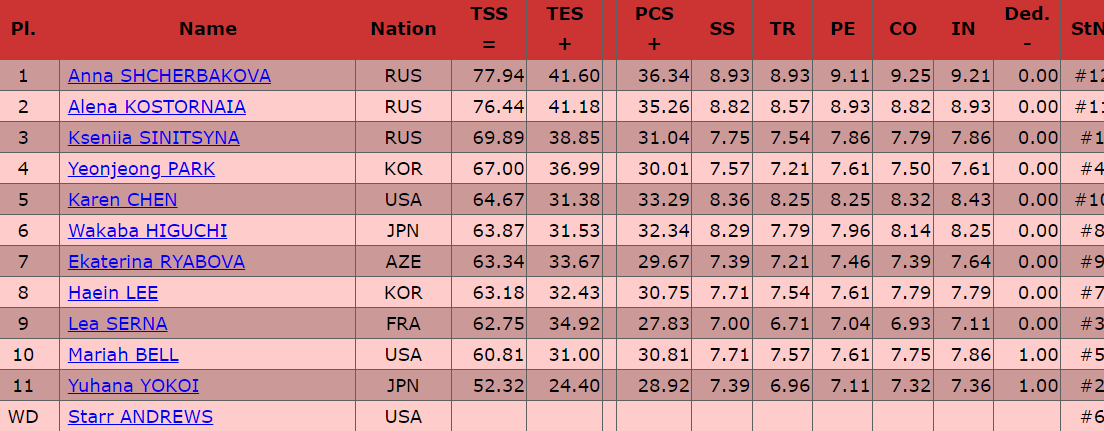Open Mariah BELL profile link
The height and width of the screenshot is (431, 1104).
tap(123, 355)
